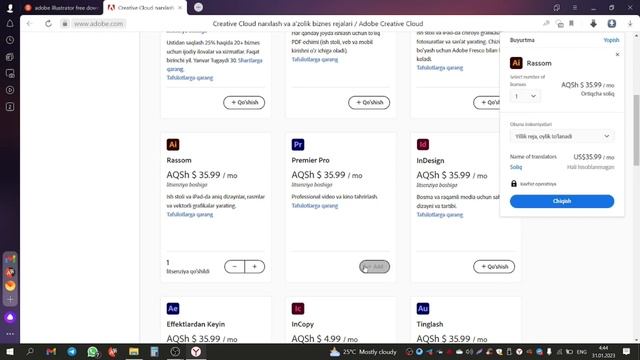Open a new browser tab
Screen dimensions: 640x360
pos(198,7)
